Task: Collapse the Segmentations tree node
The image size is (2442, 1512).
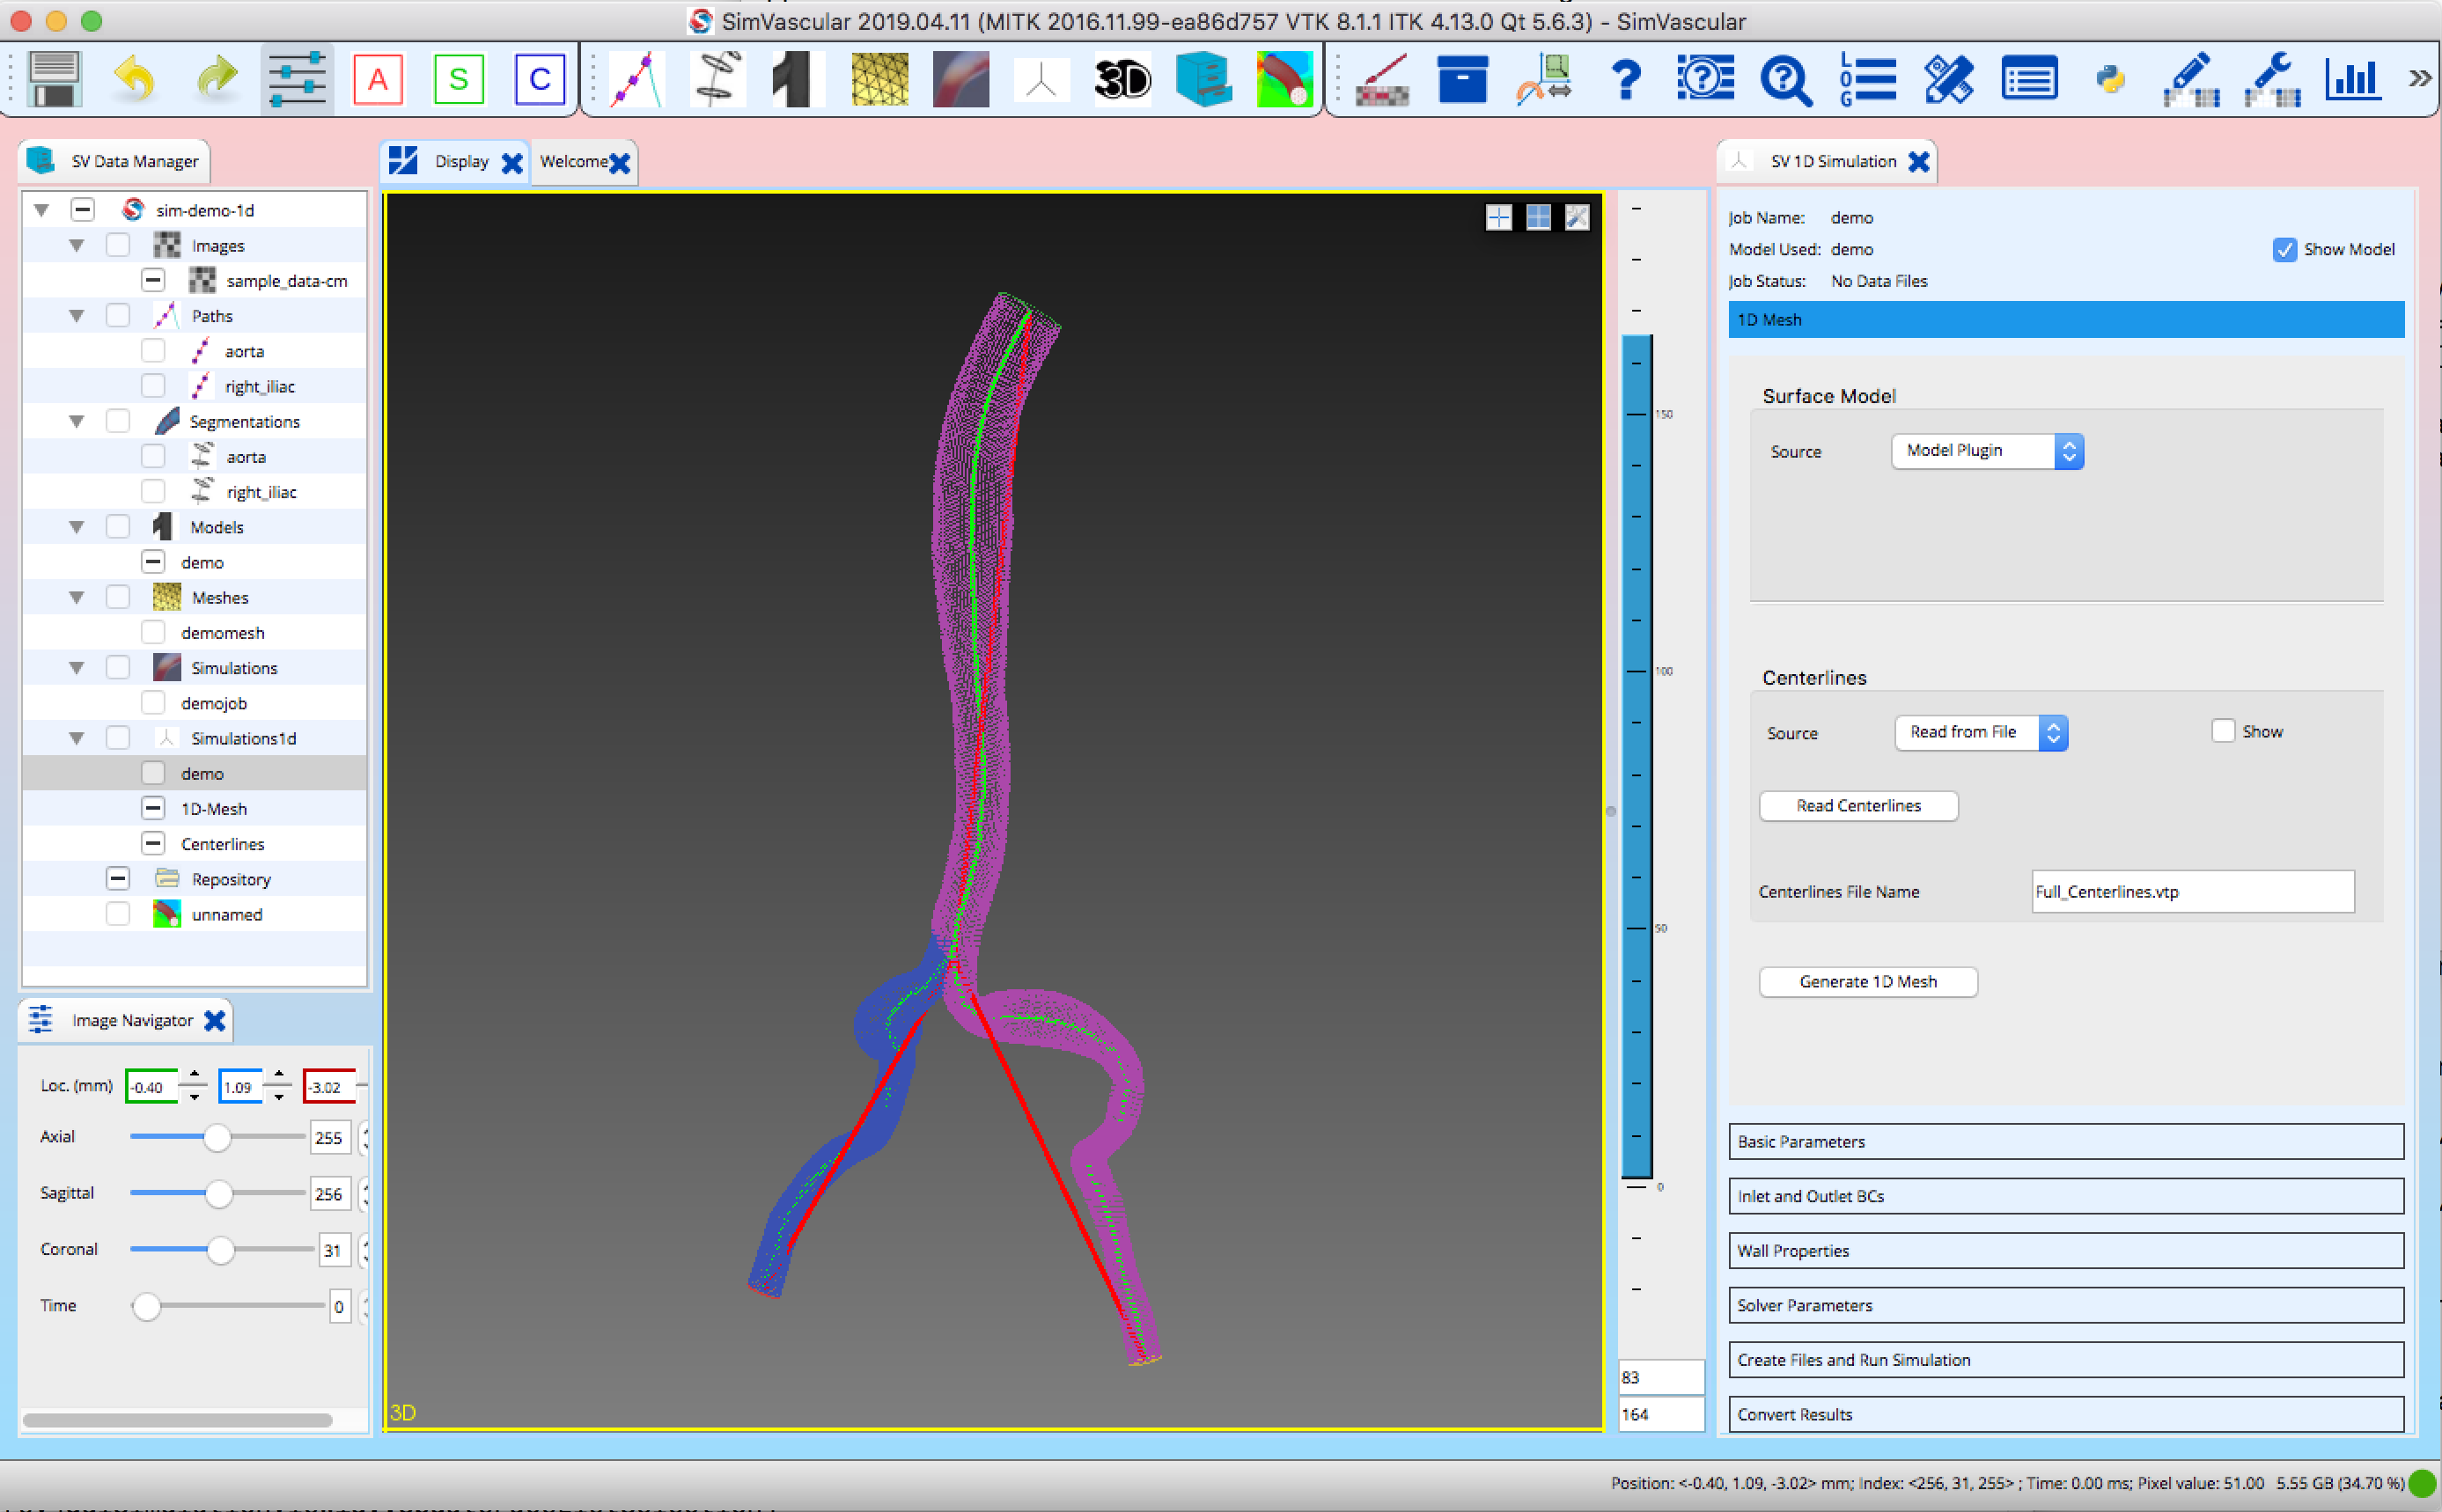Action: pos(77,420)
